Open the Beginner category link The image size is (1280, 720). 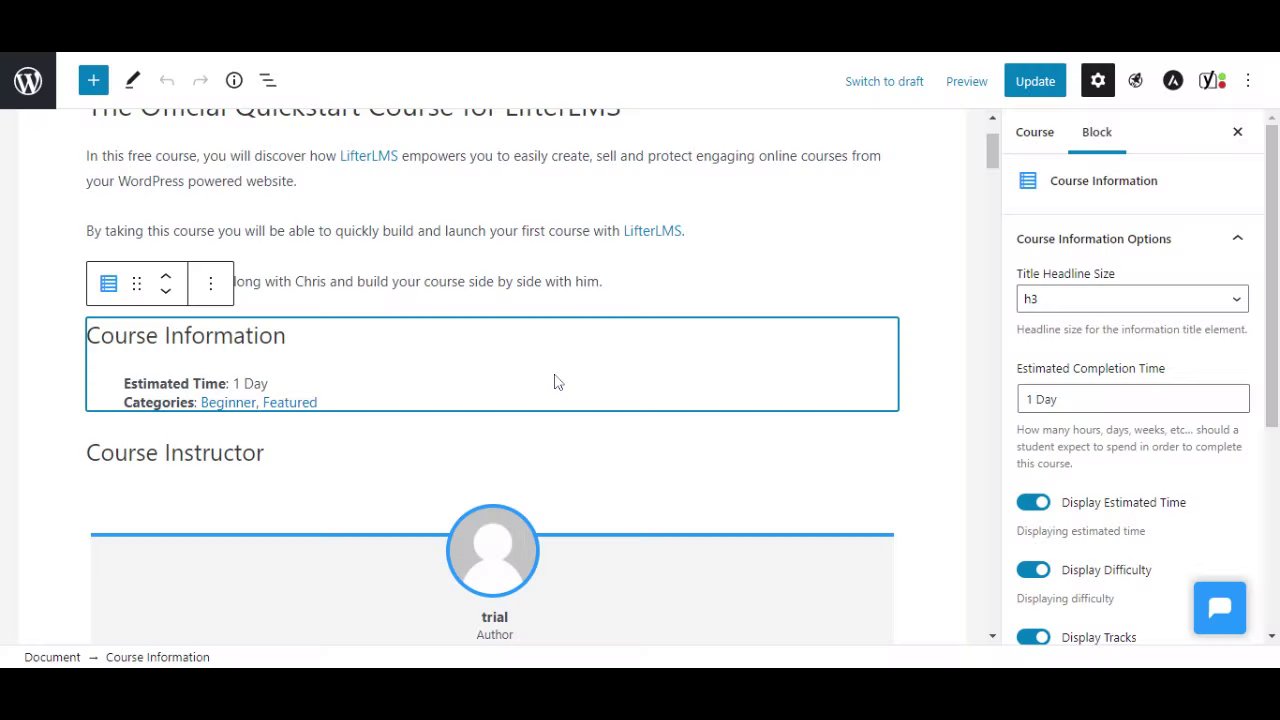[228, 402]
